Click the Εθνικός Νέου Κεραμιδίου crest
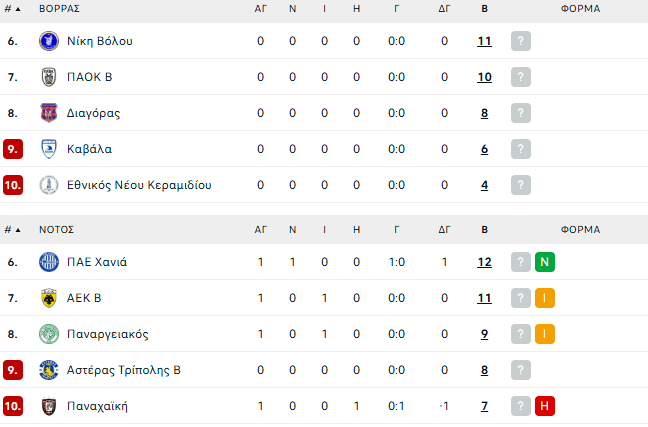 point(48,185)
